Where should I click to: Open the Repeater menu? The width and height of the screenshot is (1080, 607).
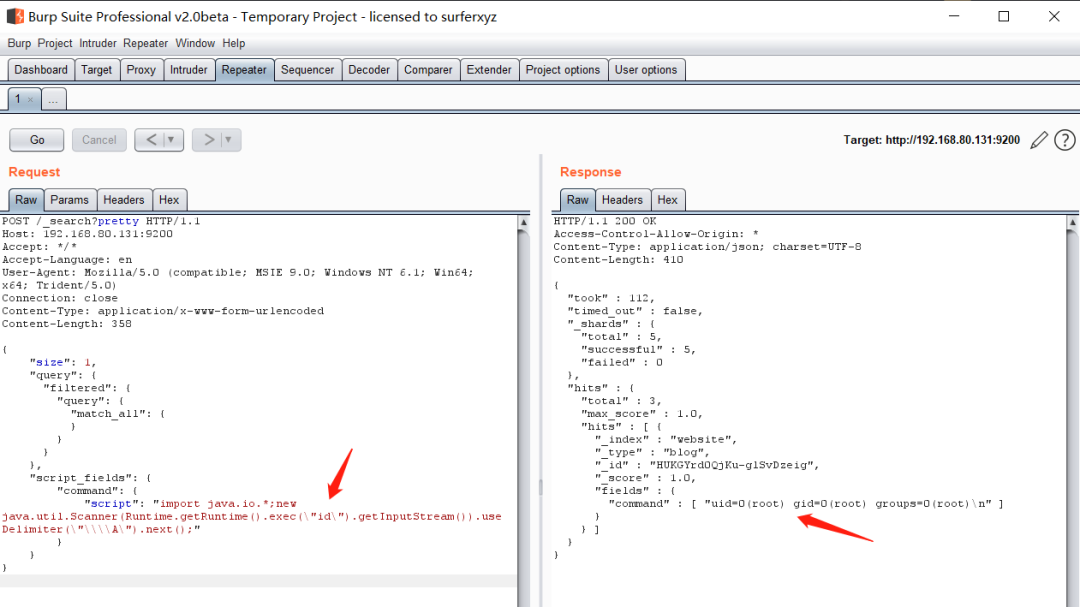coord(145,43)
